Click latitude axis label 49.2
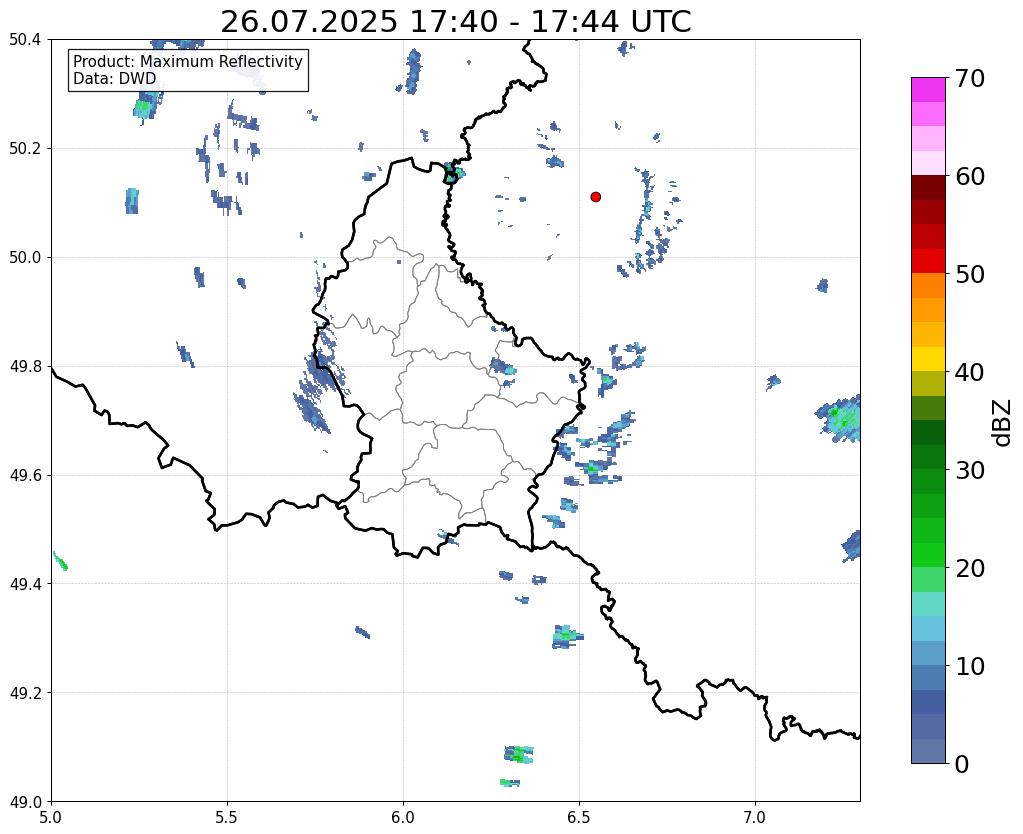 point(25,692)
